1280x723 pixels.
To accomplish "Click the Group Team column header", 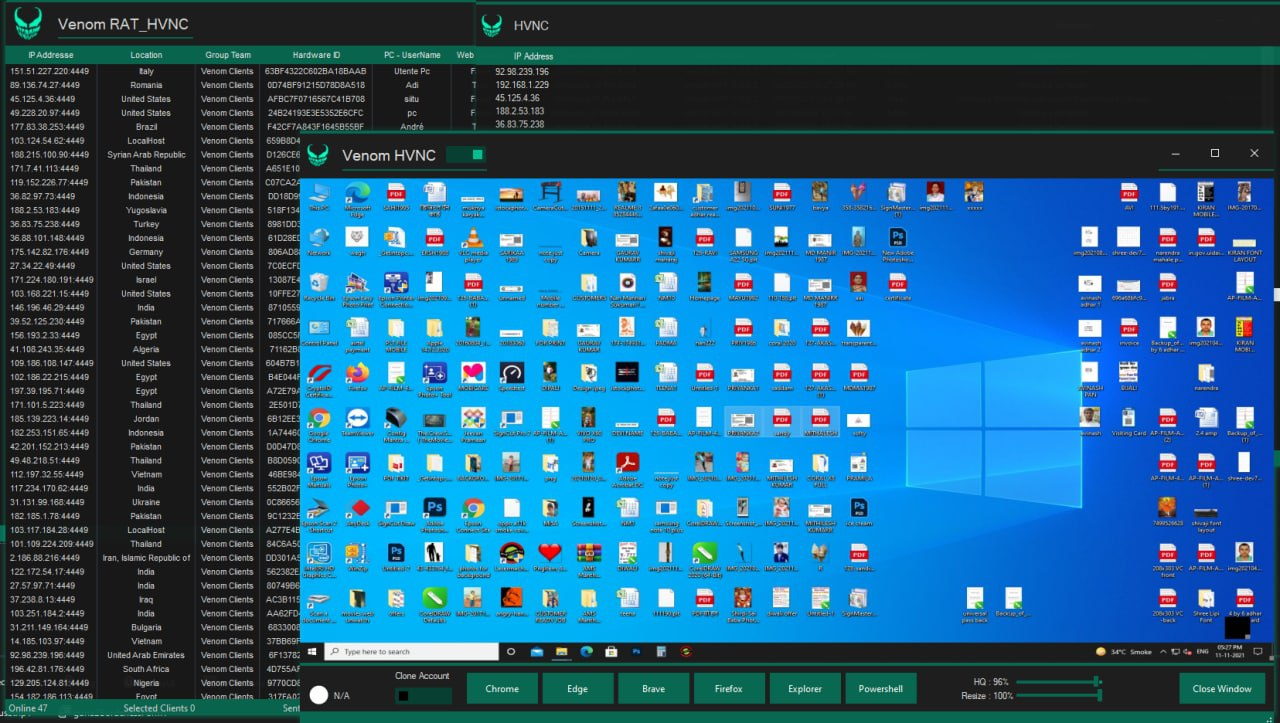I will coord(228,55).
